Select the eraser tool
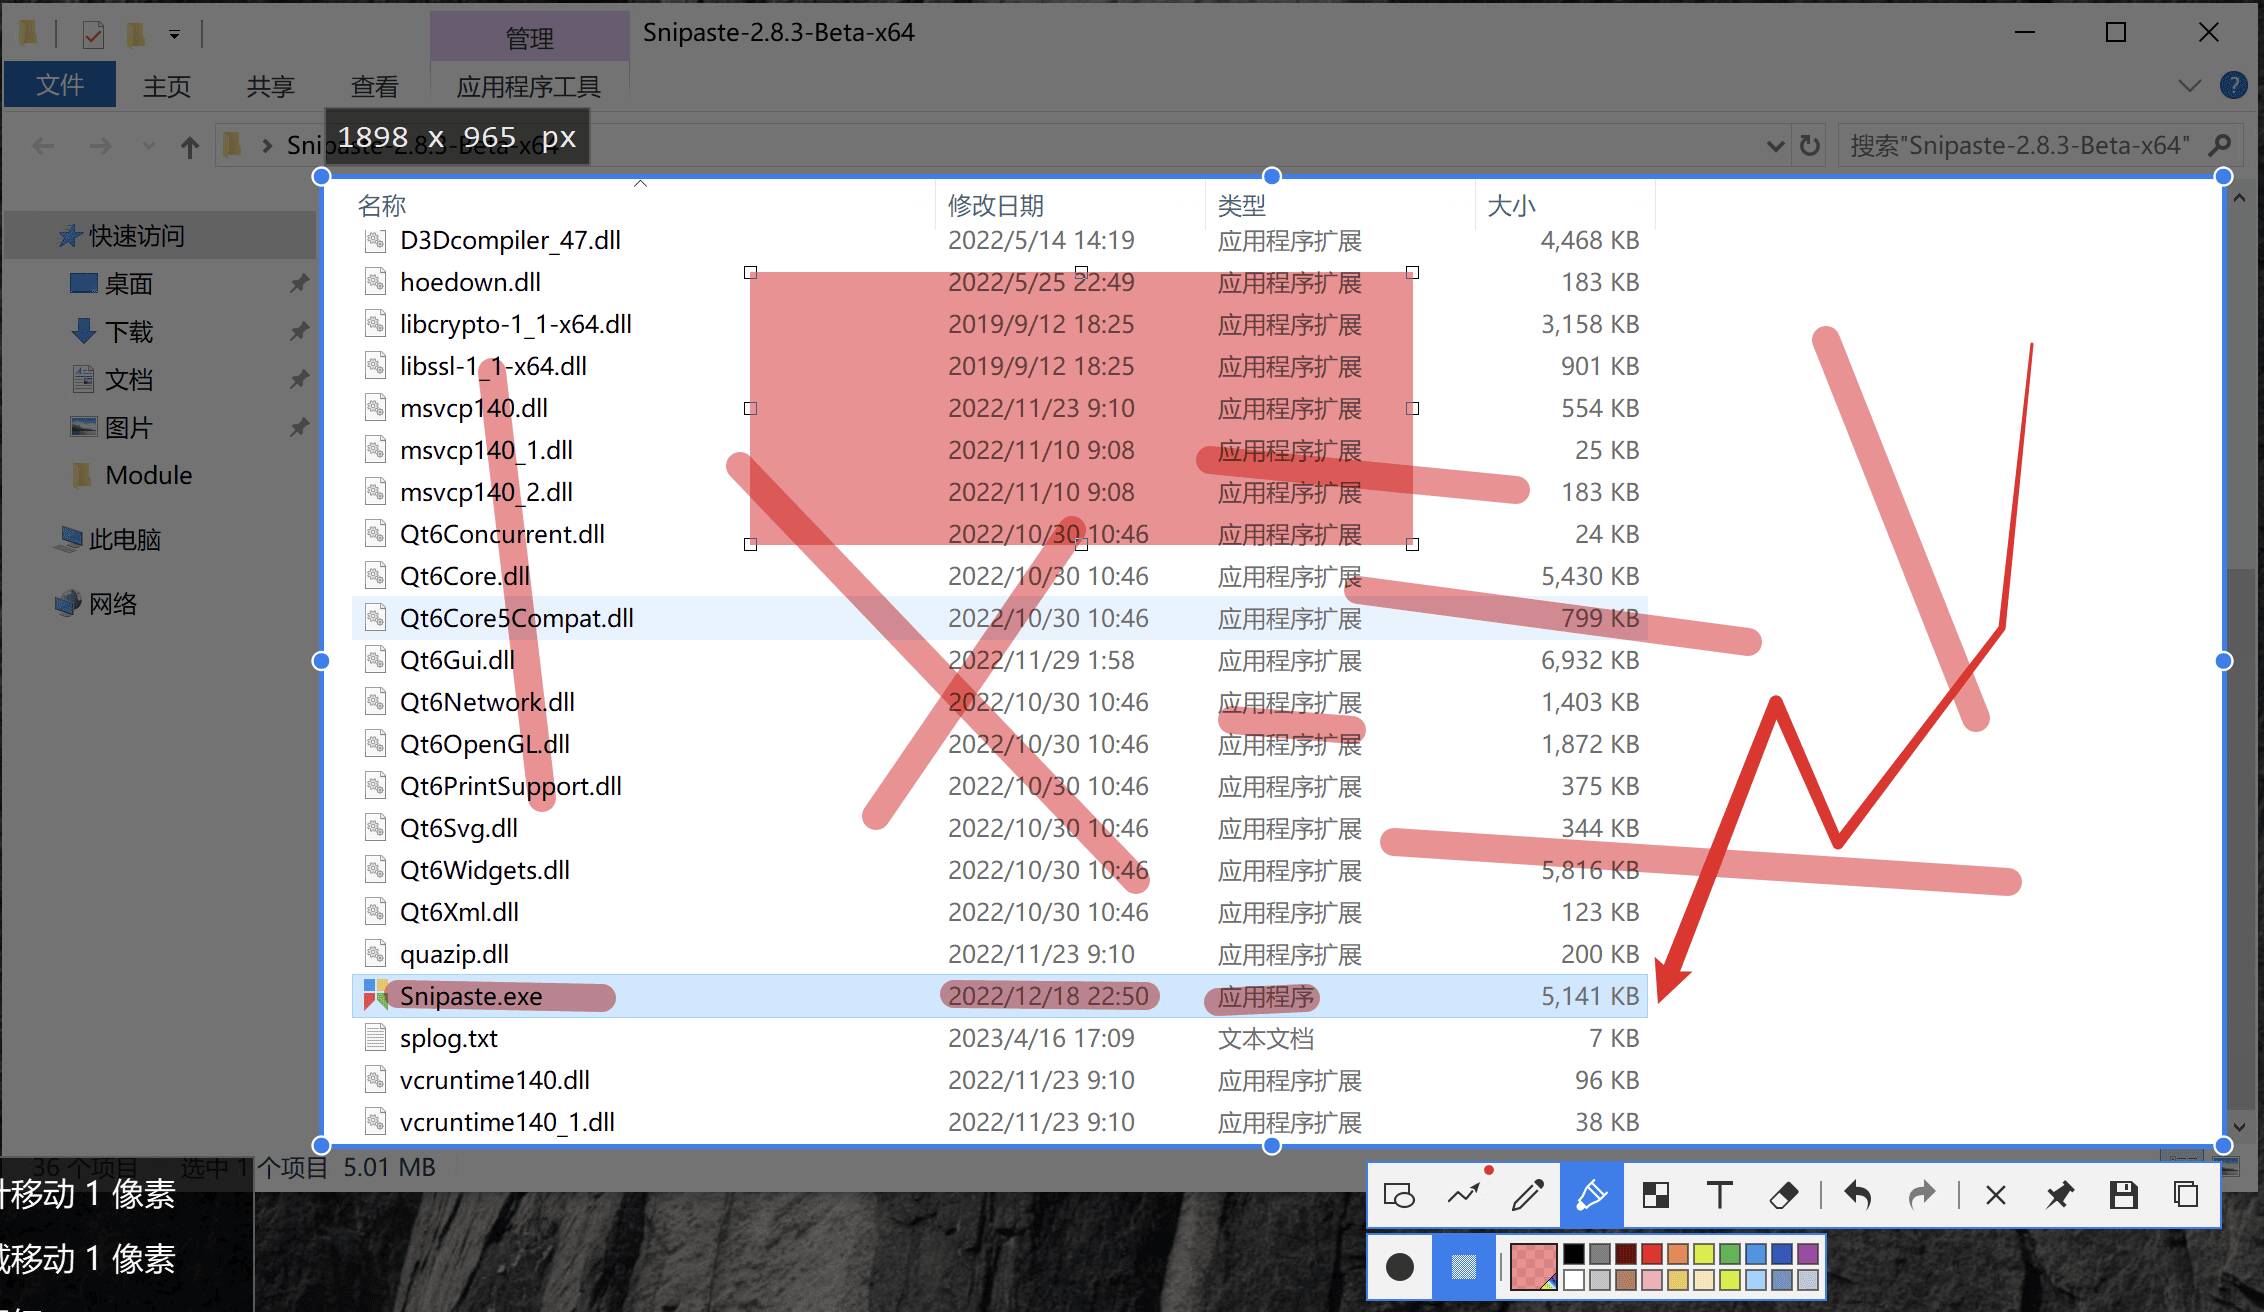This screenshot has width=2264, height=1312. coord(1784,1195)
